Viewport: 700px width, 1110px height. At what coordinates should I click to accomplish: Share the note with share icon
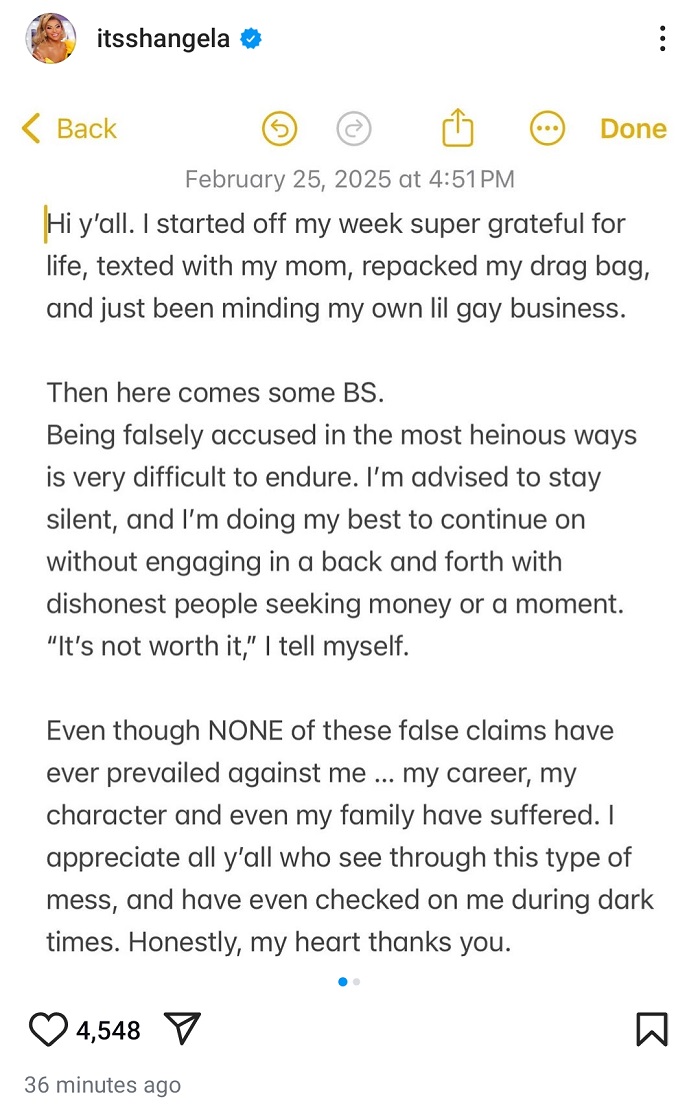pyautogui.click(x=458, y=127)
